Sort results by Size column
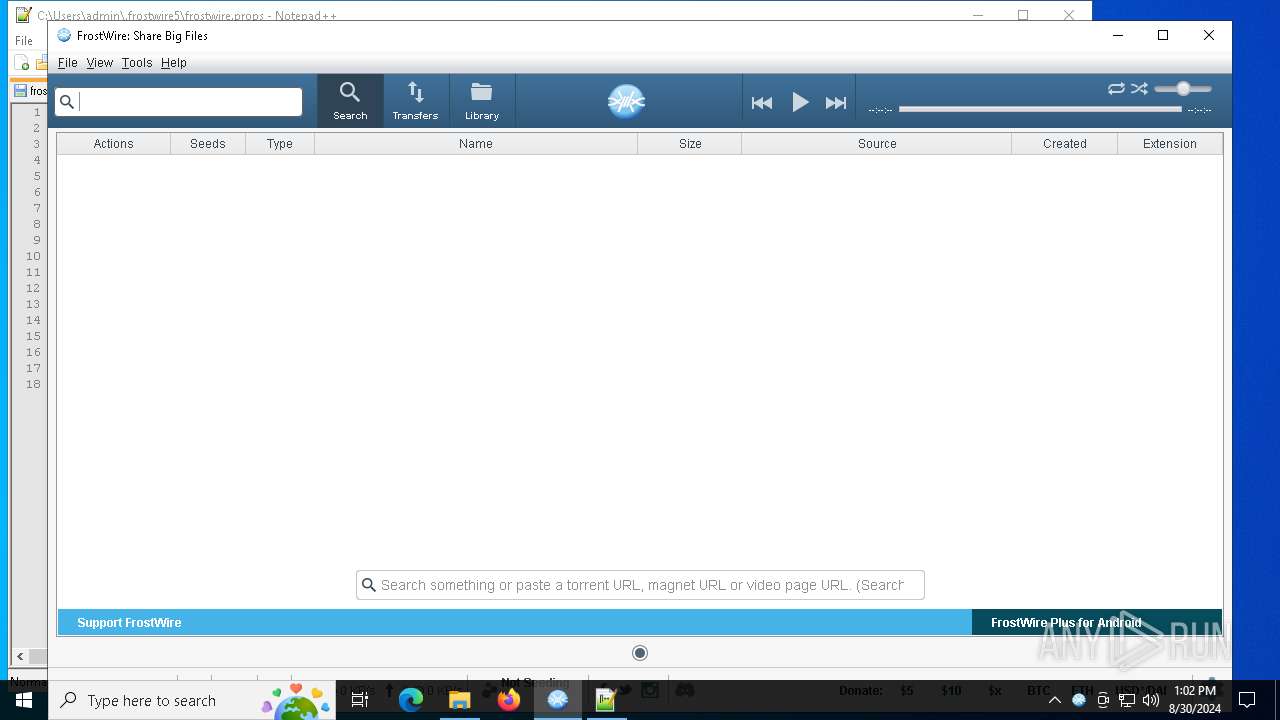1280x720 pixels. point(690,144)
